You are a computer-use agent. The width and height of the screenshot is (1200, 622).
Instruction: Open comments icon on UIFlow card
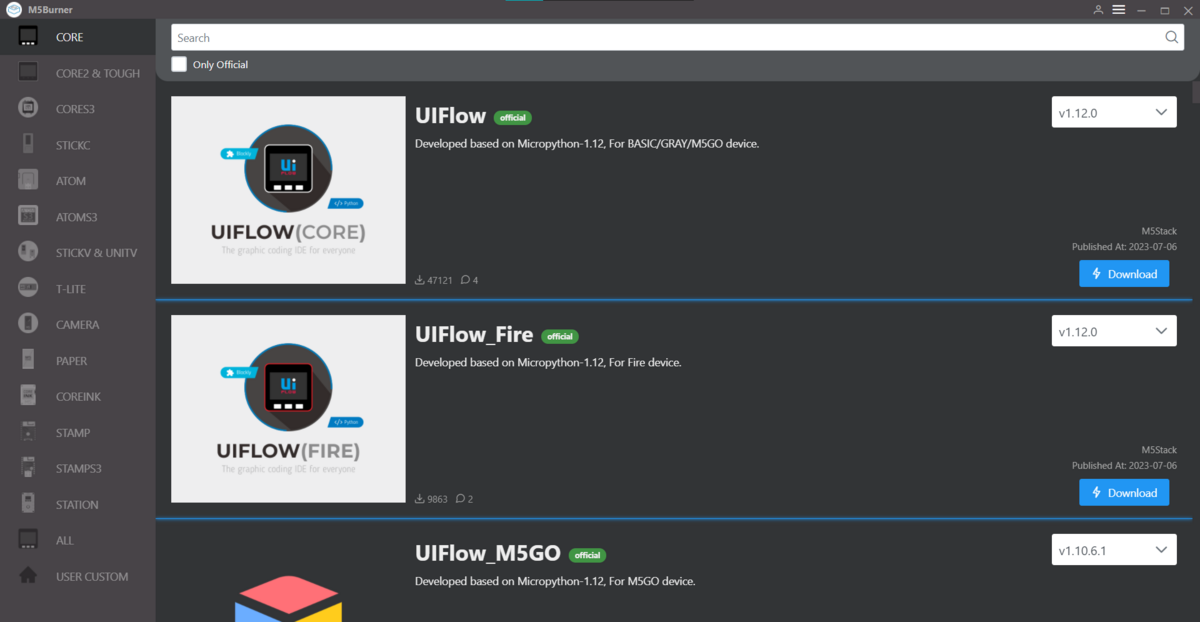tap(465, 280)
